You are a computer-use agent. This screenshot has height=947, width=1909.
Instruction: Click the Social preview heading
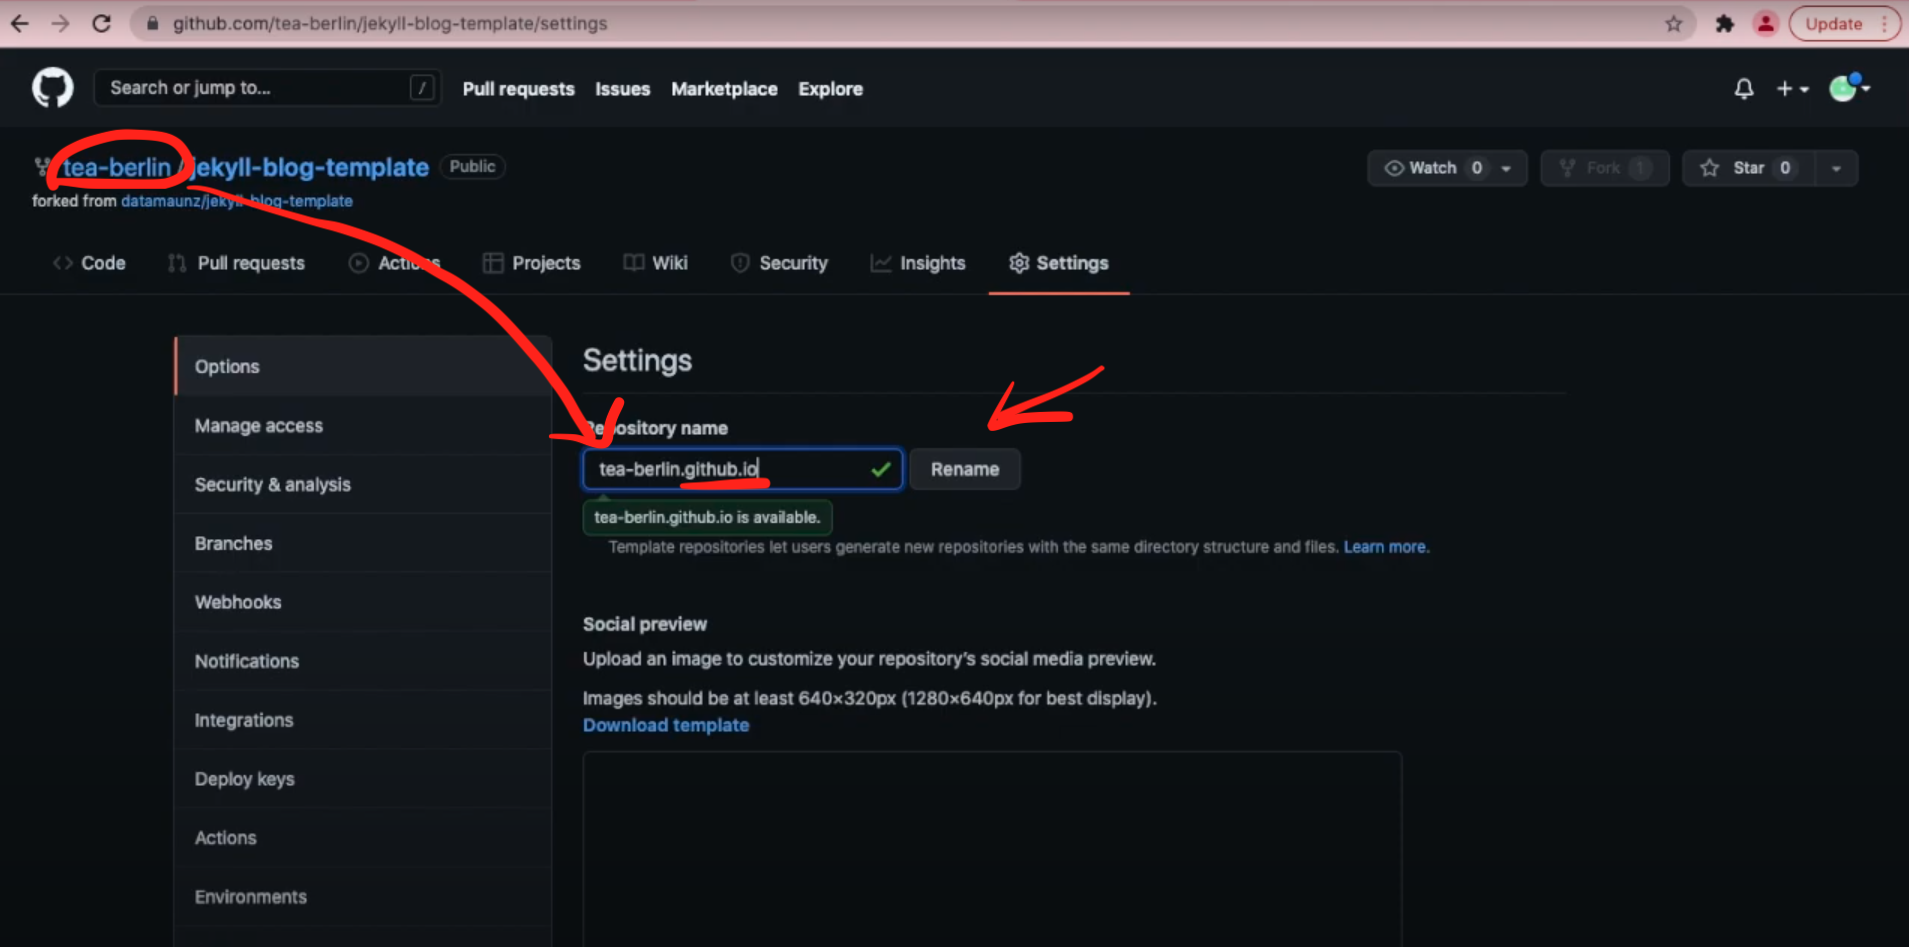[x=645, y=624]
